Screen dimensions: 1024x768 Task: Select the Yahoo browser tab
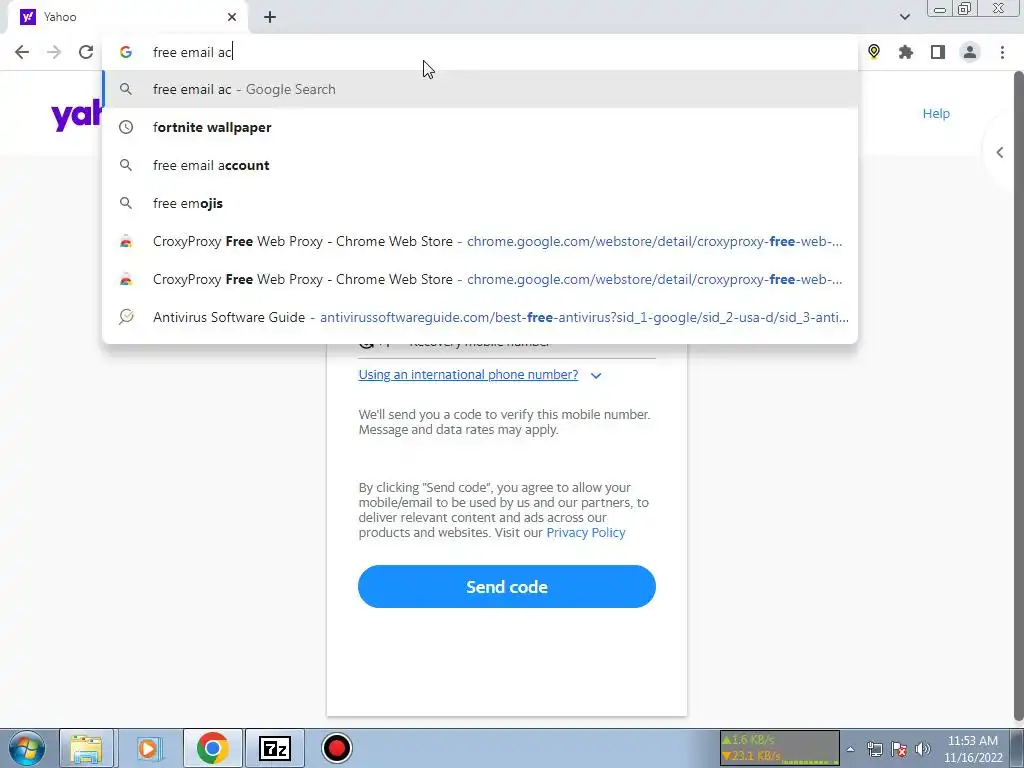(128, 17)
